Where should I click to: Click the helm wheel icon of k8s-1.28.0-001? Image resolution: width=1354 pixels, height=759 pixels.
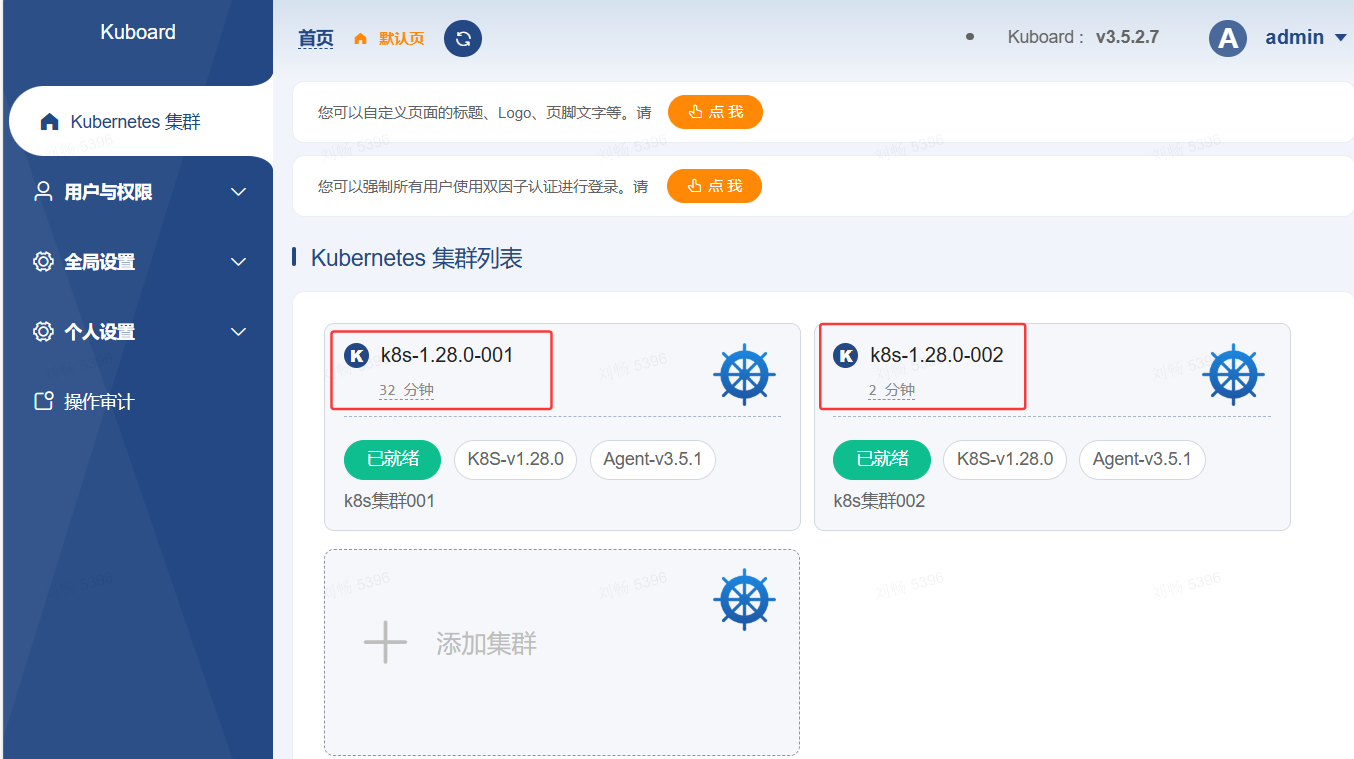pyautogui.click(x=744, y=374)
